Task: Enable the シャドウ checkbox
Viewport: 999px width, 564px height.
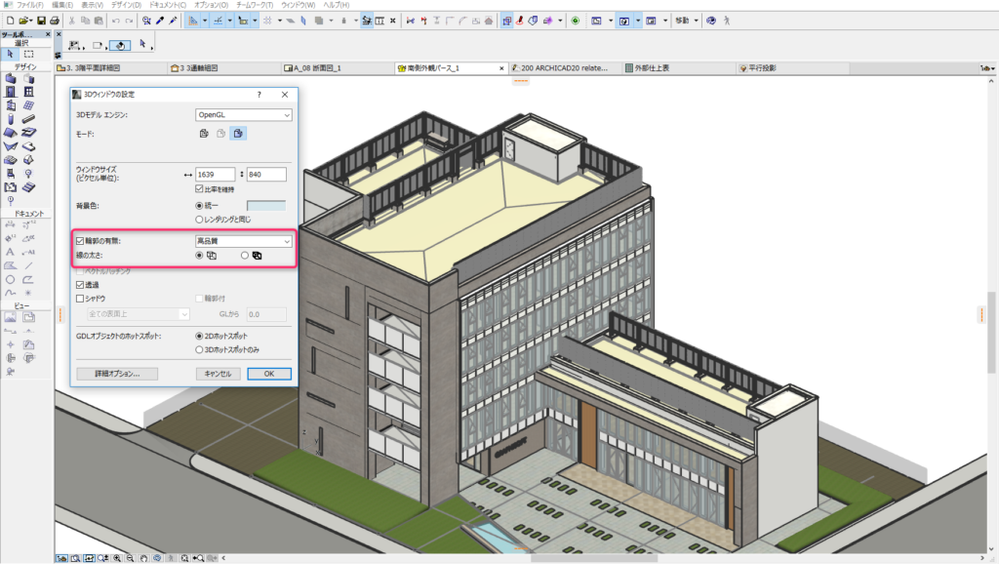Action: 81,298
